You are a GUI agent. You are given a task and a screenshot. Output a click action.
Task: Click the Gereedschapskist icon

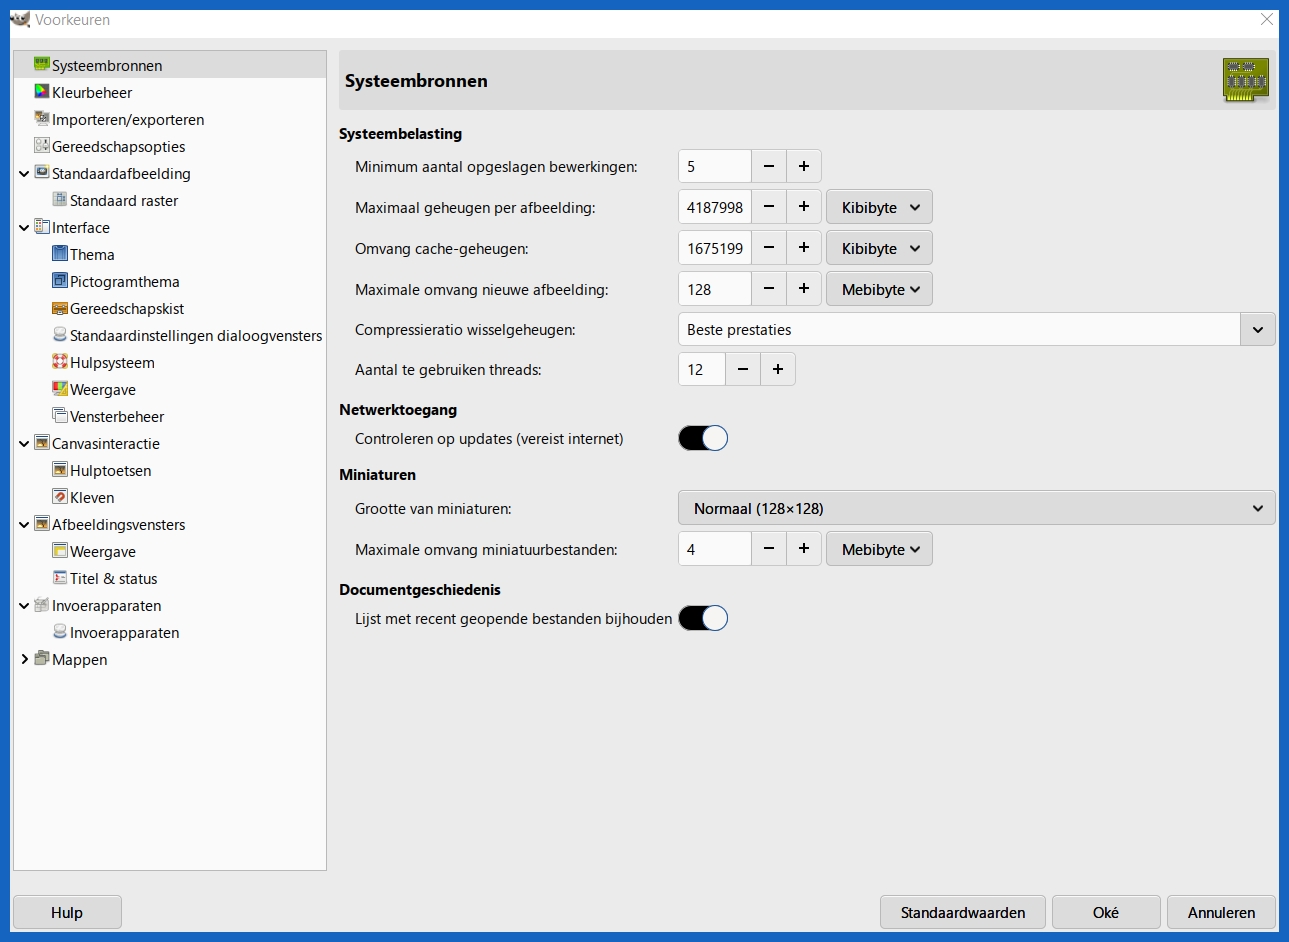(x=60, y=307)
